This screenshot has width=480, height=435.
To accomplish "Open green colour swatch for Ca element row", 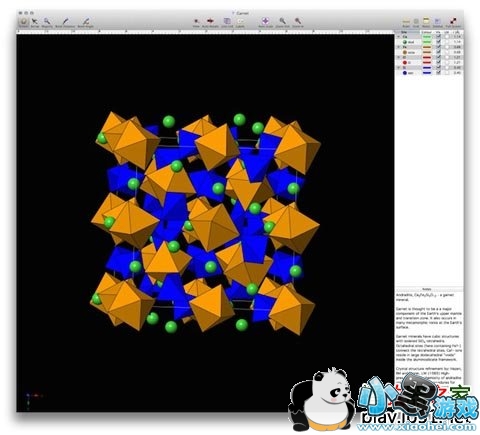I will tap(427, 37).
